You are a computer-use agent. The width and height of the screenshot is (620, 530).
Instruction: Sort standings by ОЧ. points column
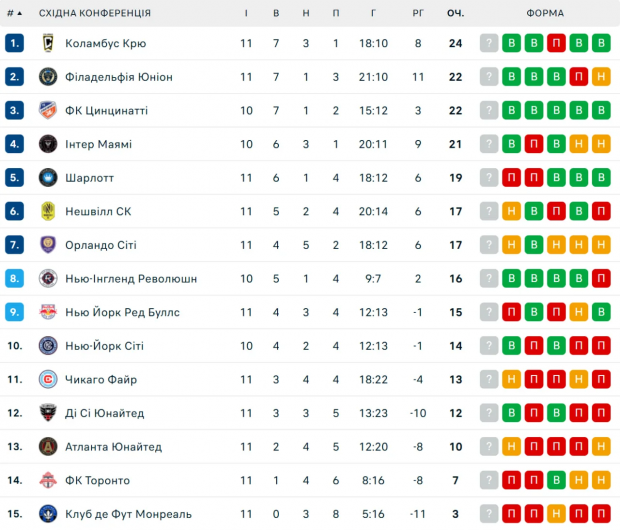(x=456, y=13)
